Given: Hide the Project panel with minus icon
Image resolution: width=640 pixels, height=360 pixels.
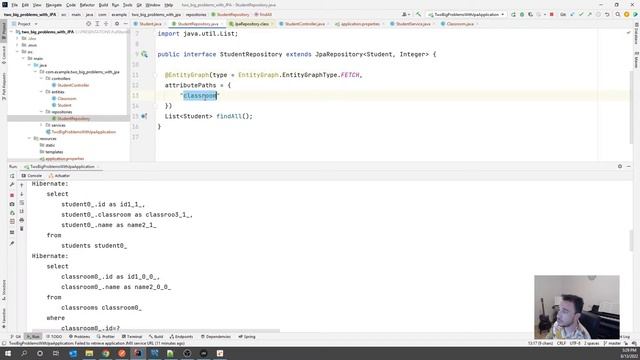Looking at the screenshot, I should [125, 24].
